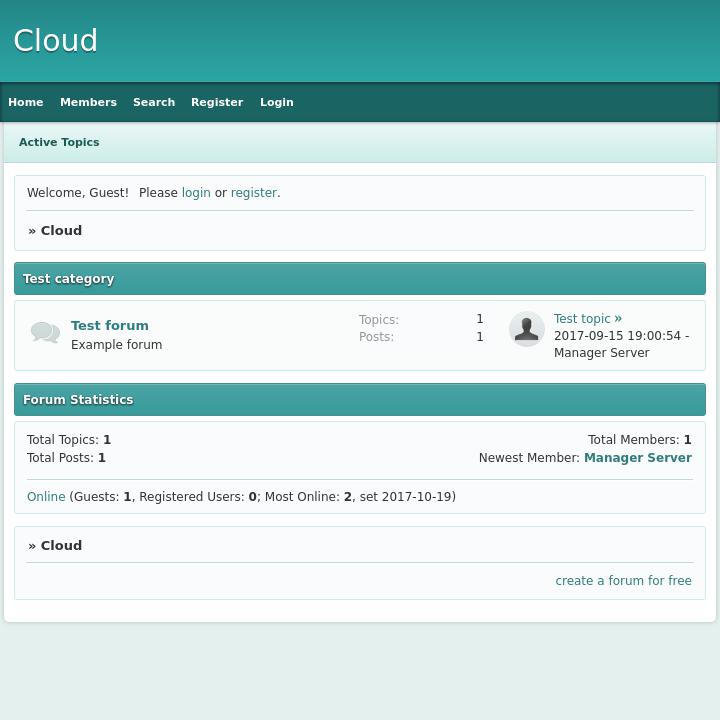720x720 pixels.
Task: Go to the Members page
Action: click(x=88, y=102)
